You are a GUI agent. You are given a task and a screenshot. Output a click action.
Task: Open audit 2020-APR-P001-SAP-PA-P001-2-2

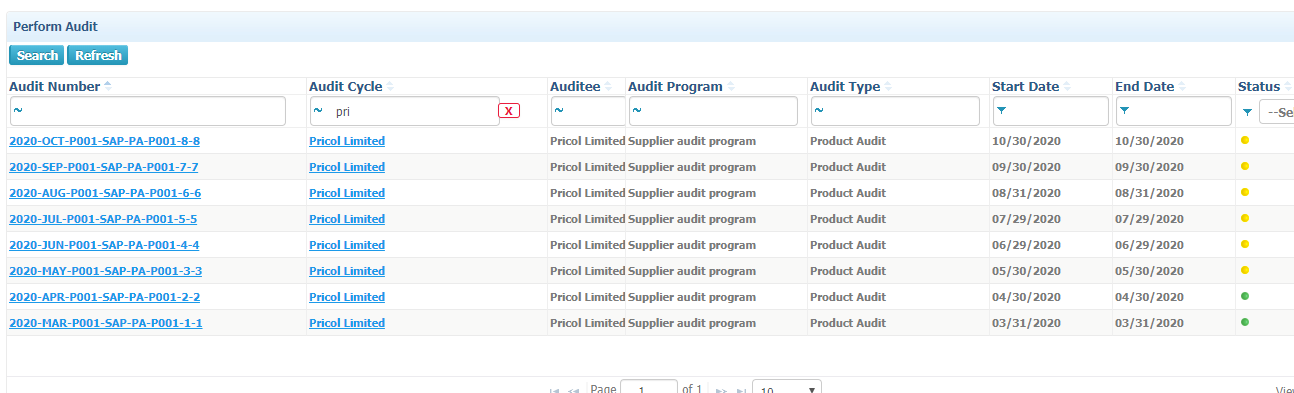coord(105,297)
